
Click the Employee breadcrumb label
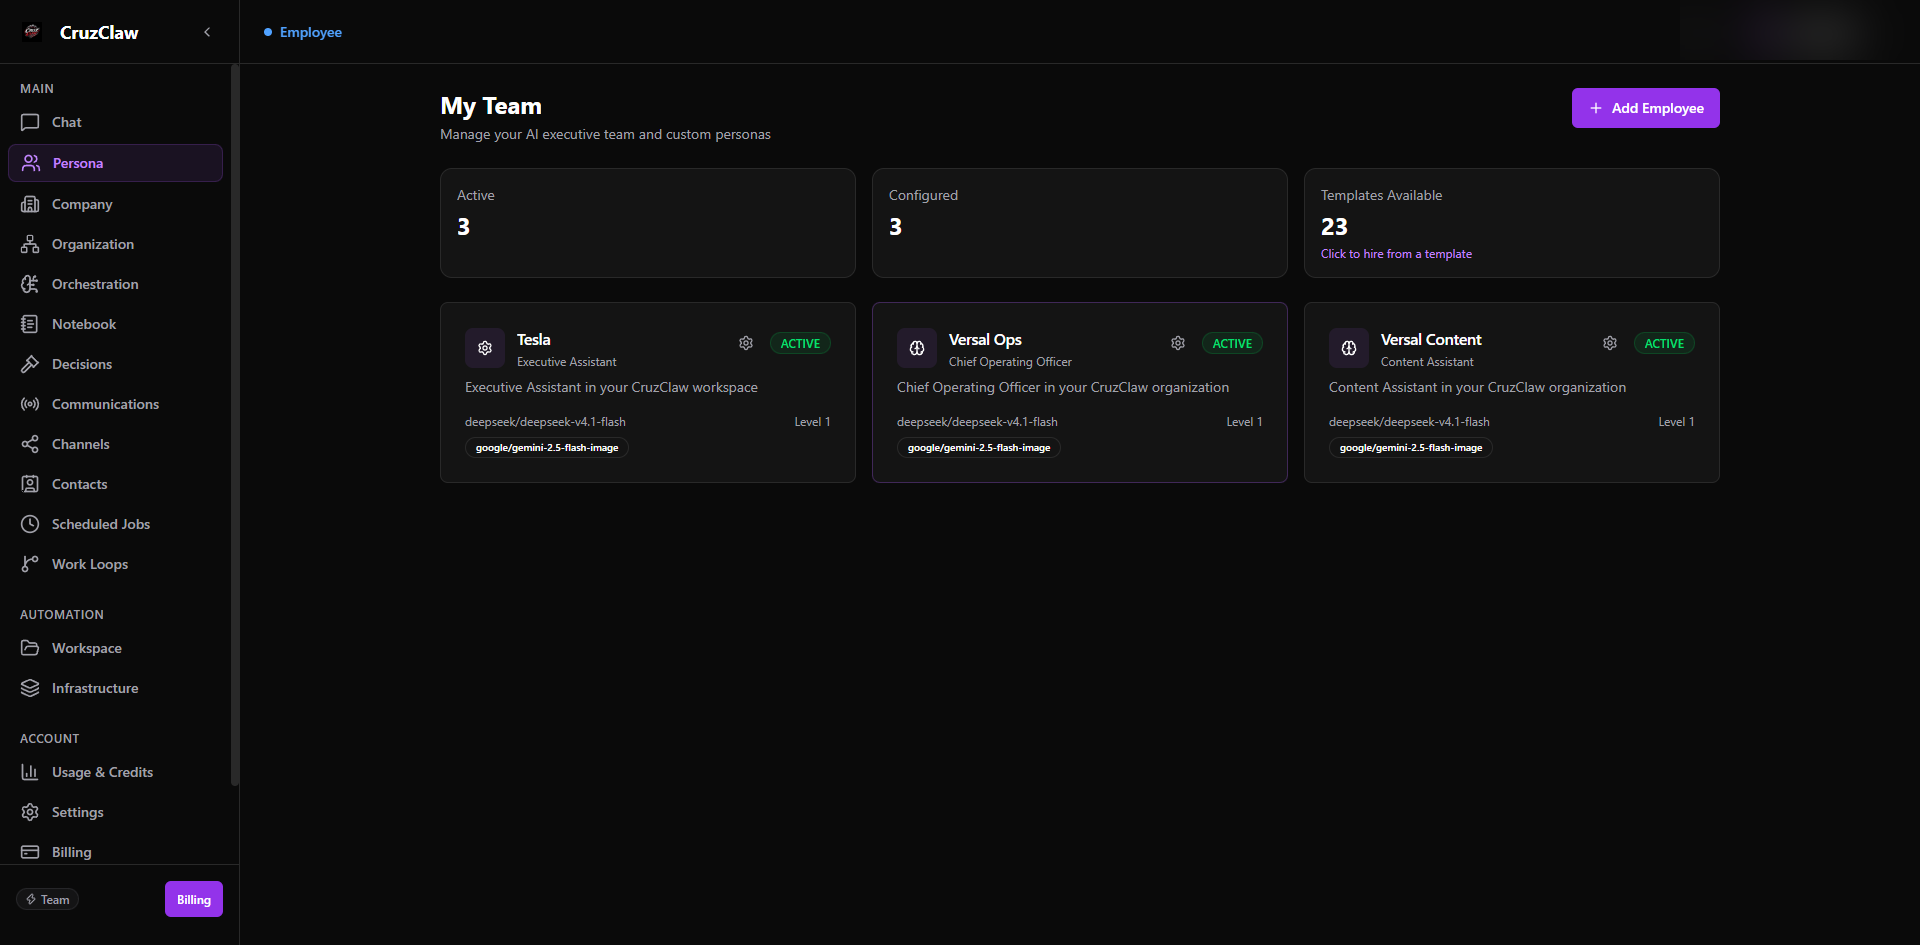click(x=311, y=32)
